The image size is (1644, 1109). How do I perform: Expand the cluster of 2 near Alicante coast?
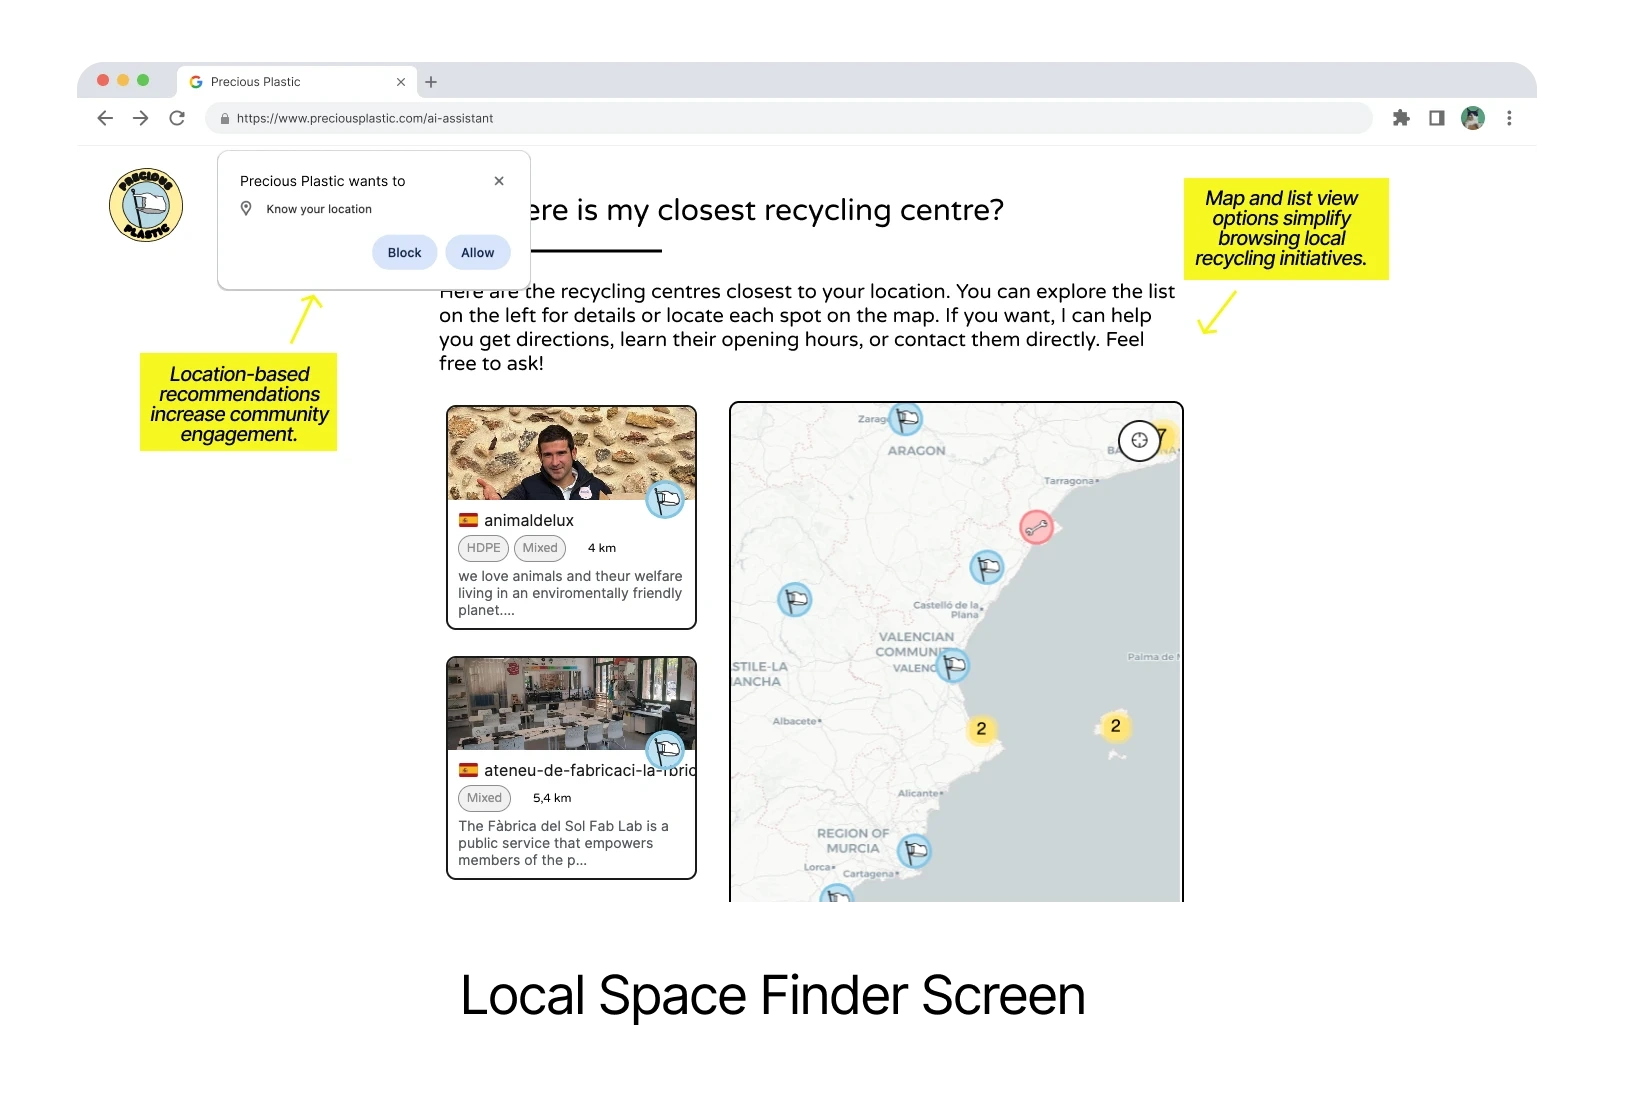pyautogui.click(x=981, y=729)
